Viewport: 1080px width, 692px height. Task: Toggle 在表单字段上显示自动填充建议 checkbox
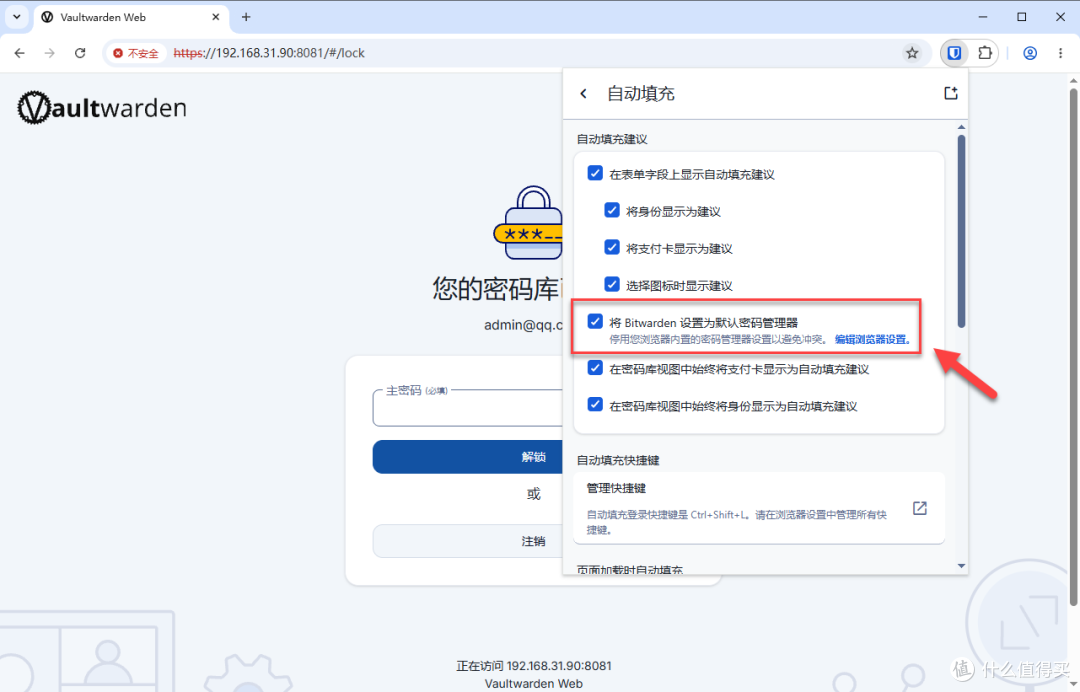pos(595,173)
